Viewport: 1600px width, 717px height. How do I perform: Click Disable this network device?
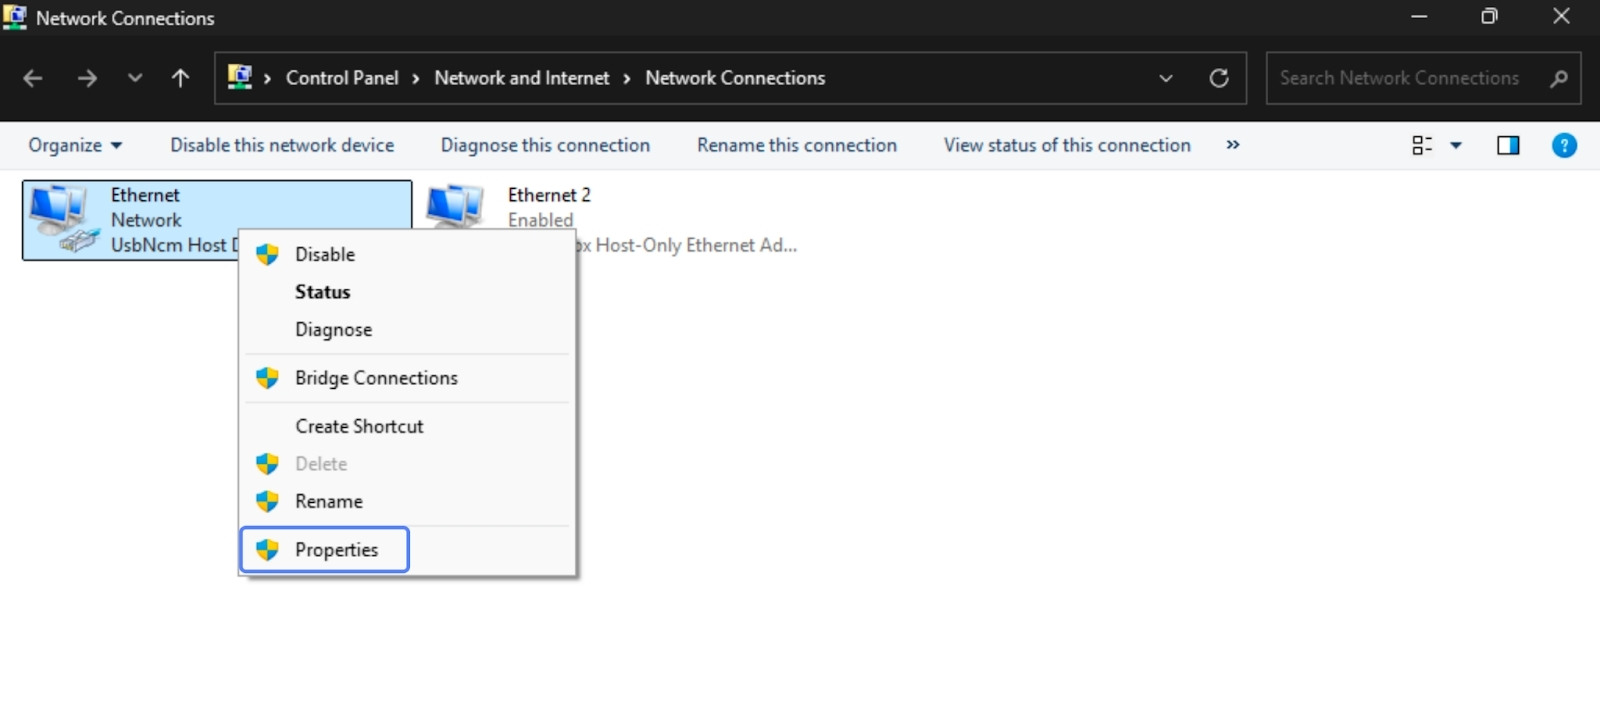(282, 145)
